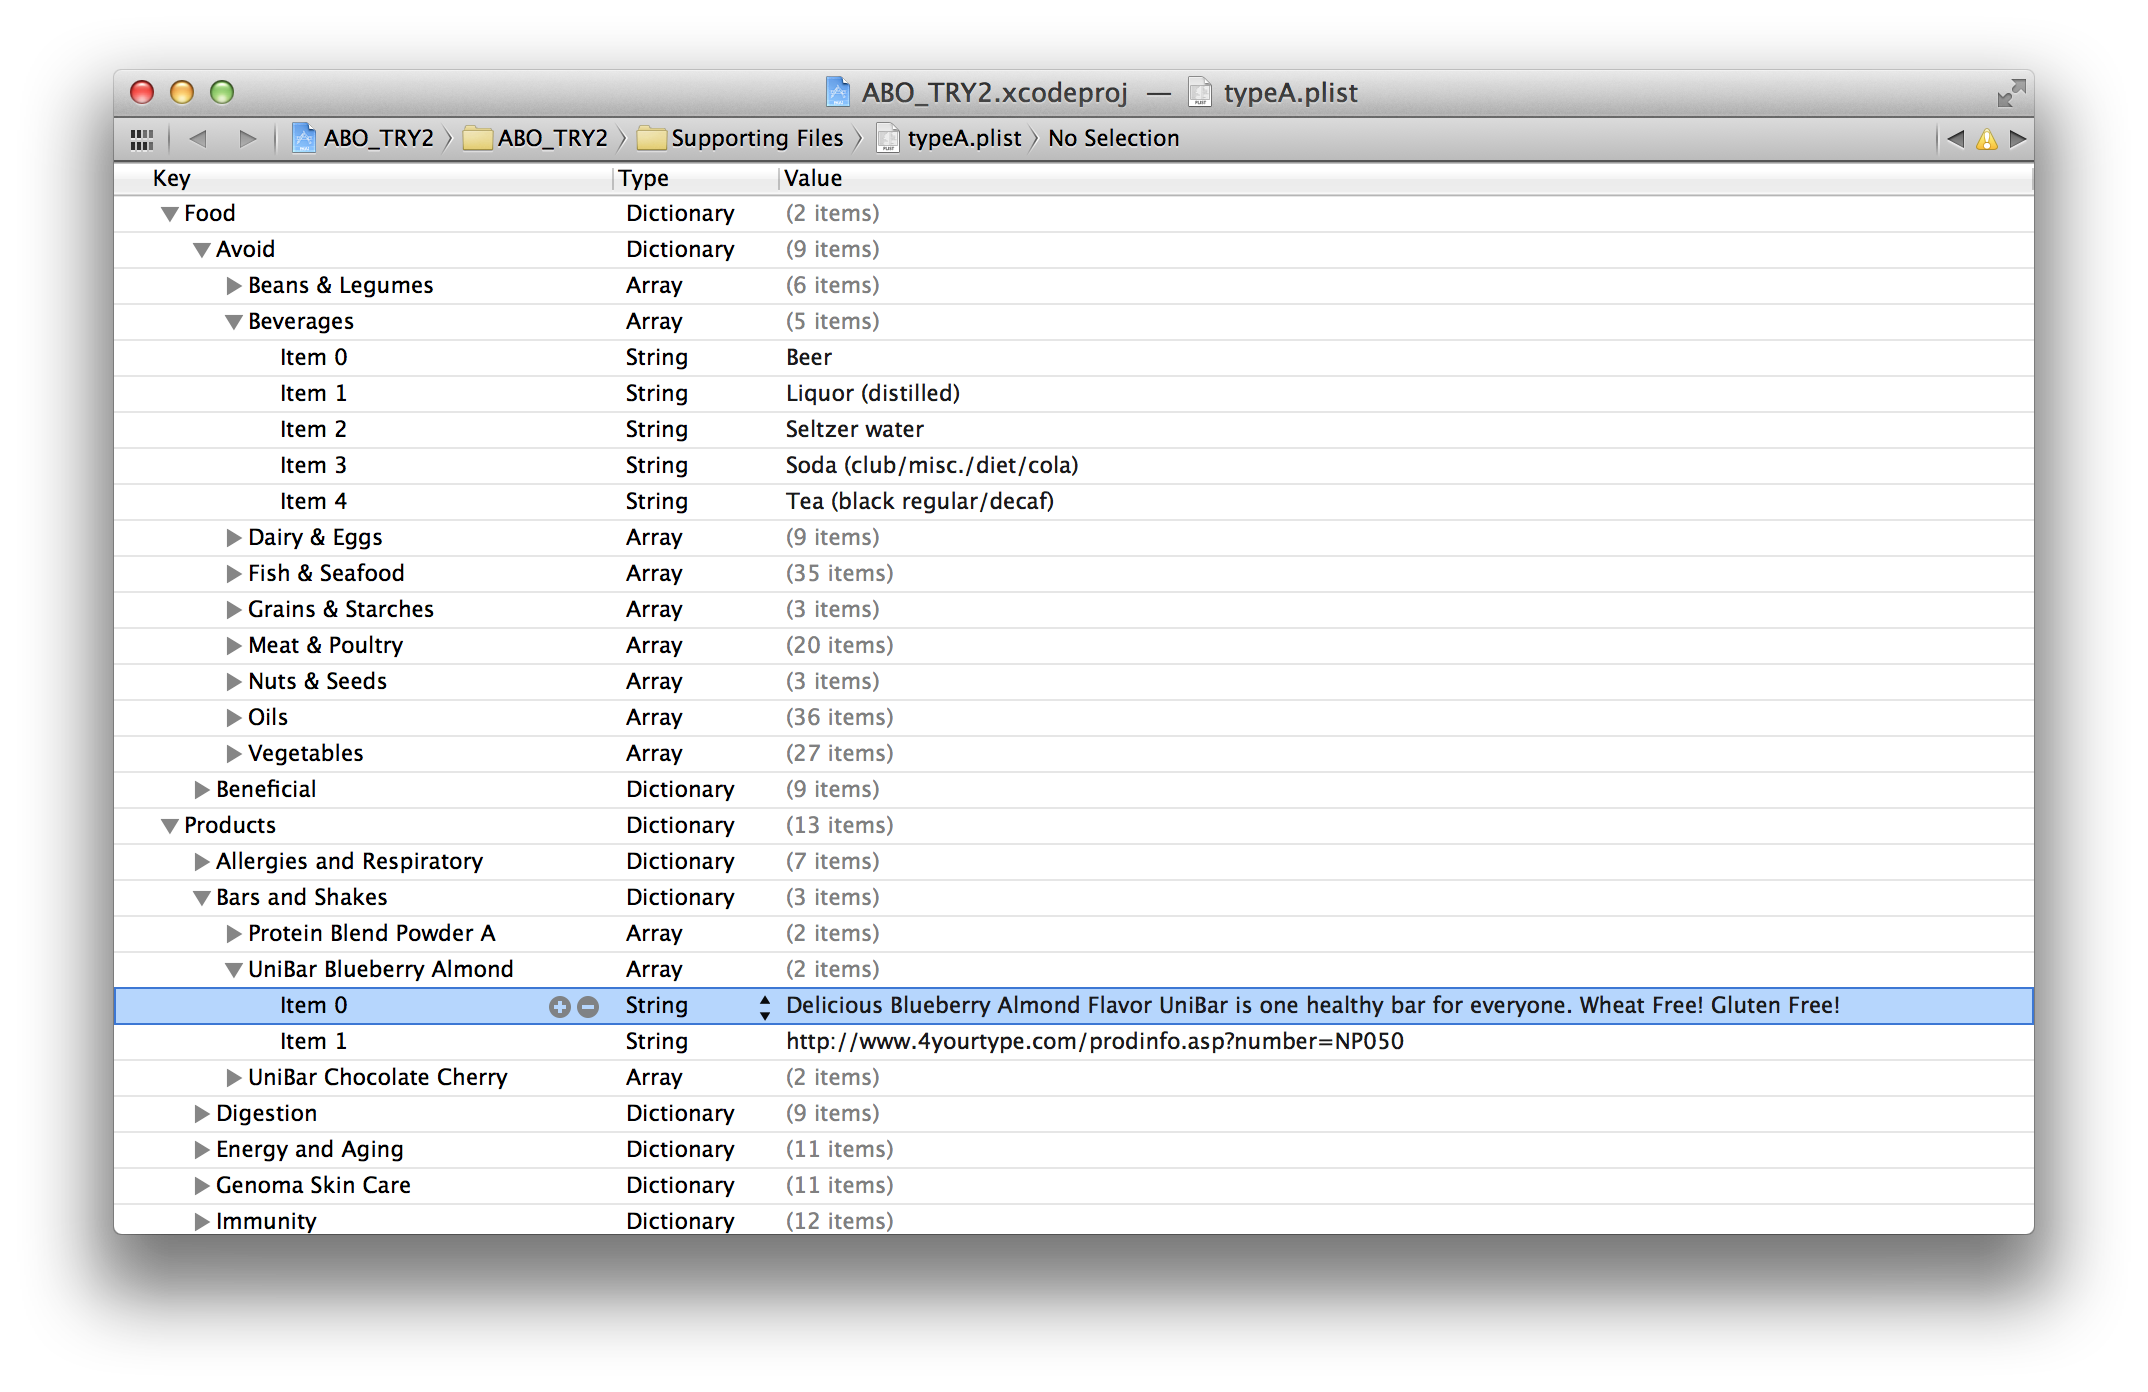Expand UniBar Chocolate Cherry array

(x=234, y=1078)
